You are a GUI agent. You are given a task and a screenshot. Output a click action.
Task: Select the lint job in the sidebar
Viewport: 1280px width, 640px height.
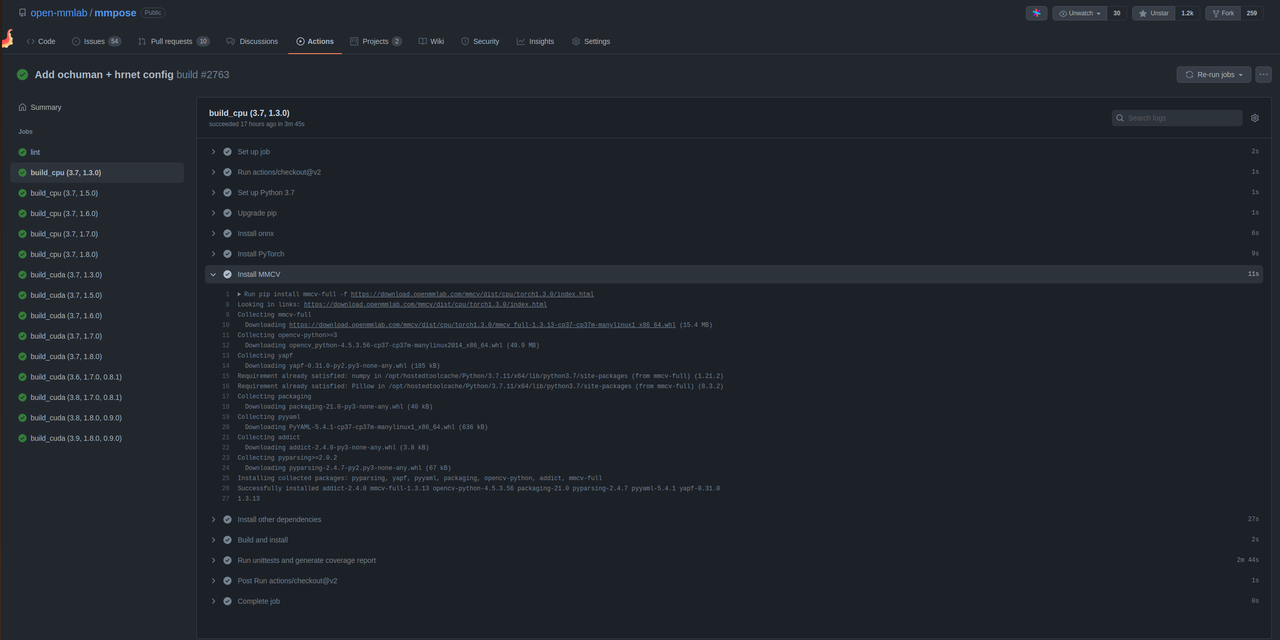coord(35,151)
